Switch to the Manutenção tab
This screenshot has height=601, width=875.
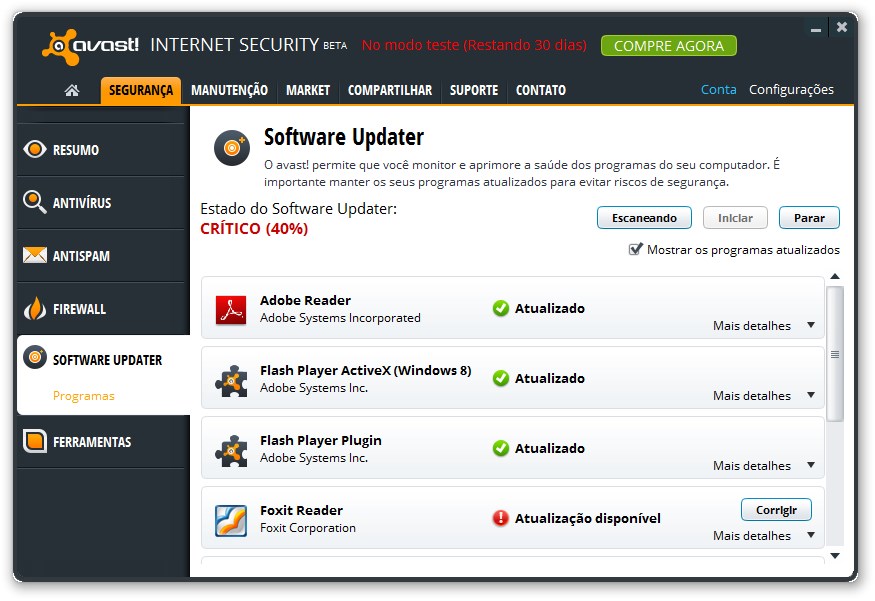pos(229,90)
